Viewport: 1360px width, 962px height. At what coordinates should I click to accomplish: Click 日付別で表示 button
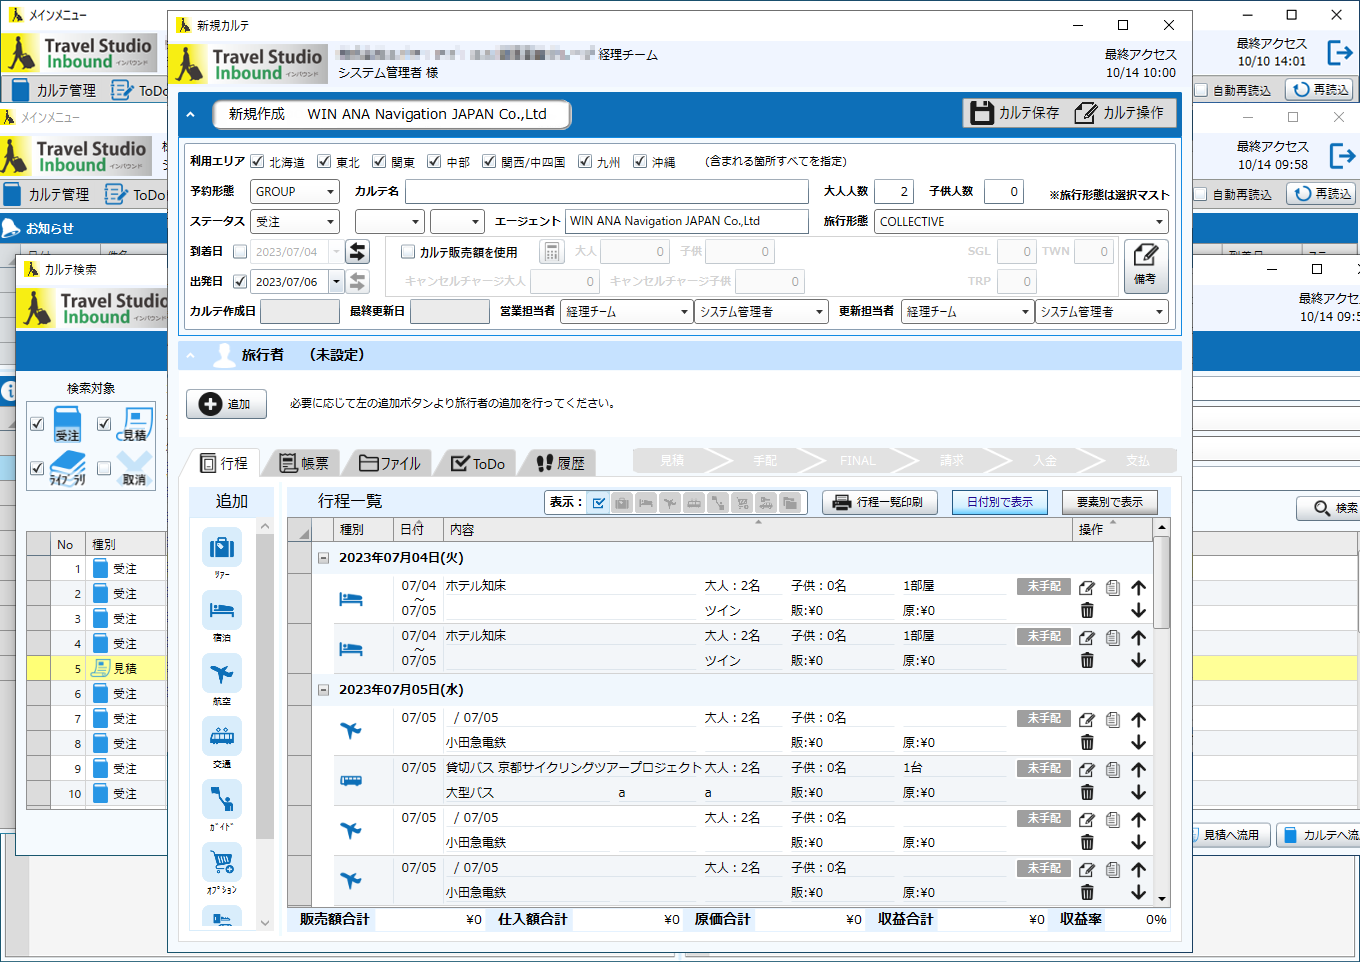tap(999, 502)
